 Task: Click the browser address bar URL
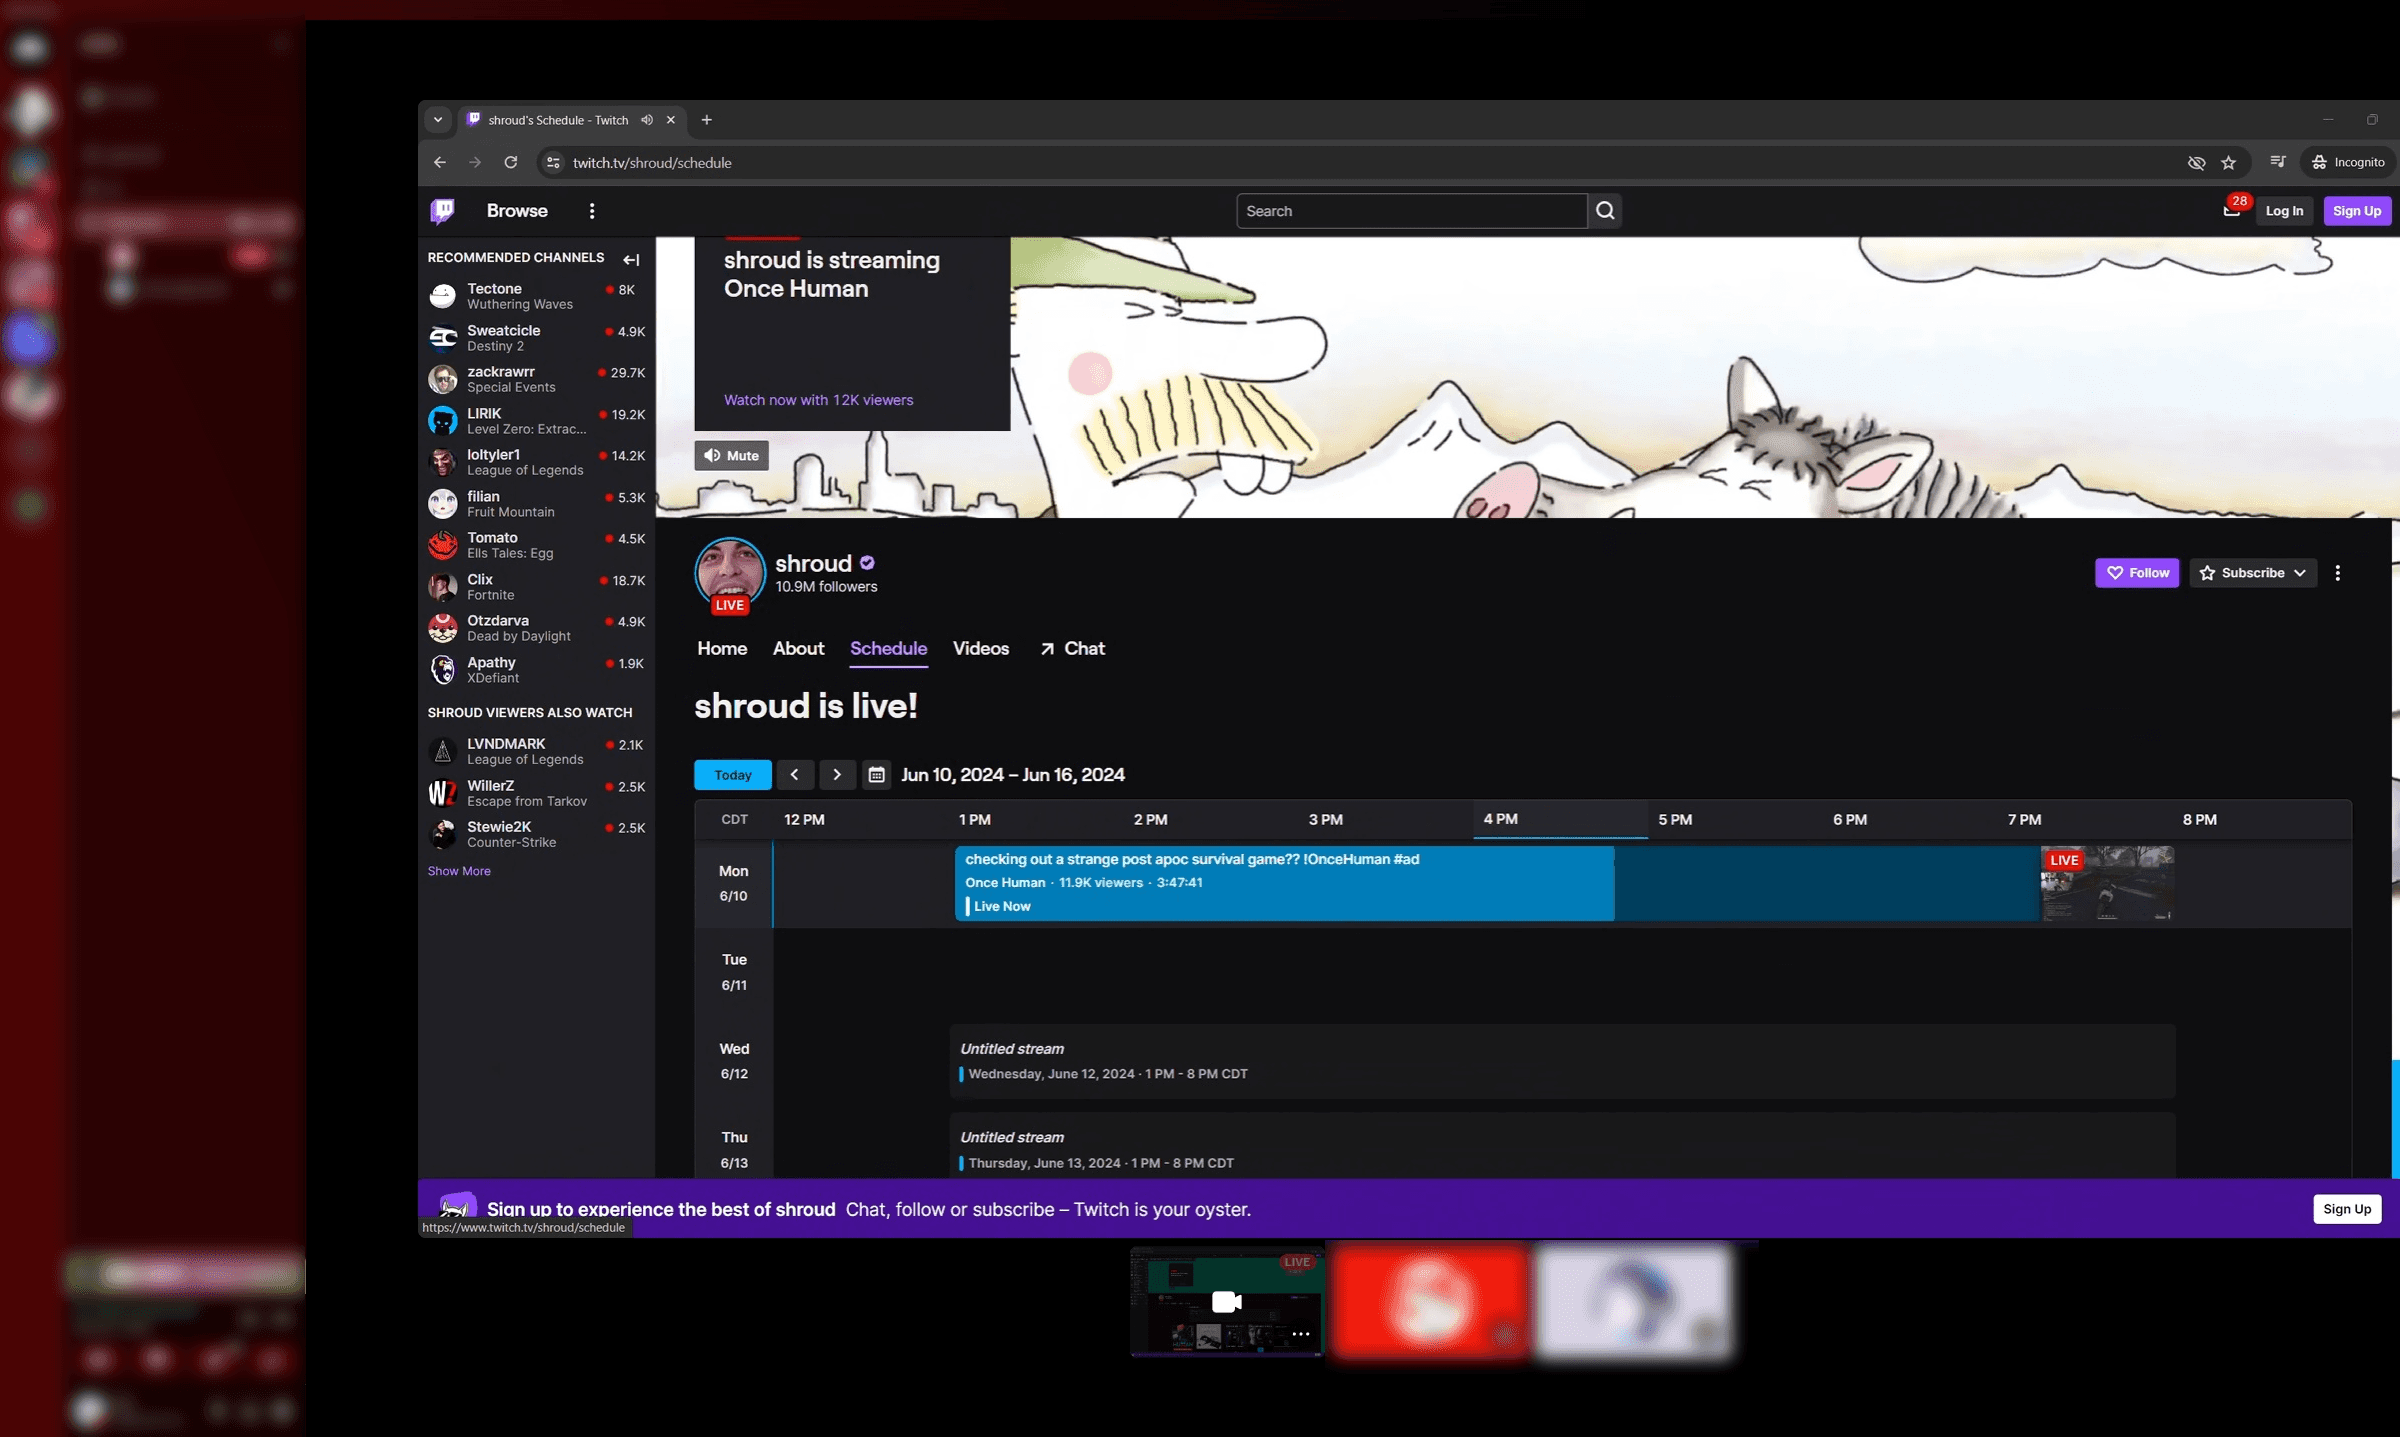[x=652, y=163]
